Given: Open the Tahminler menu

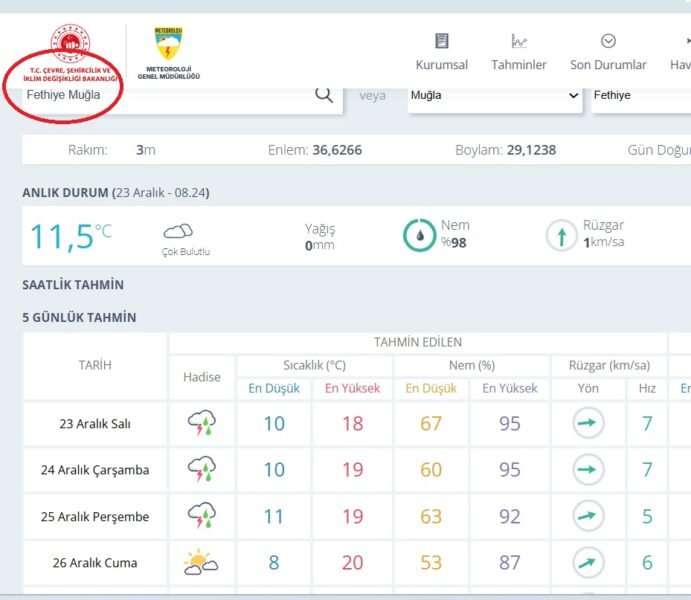Looking at the screenshot, I should [x=519, y=65].
